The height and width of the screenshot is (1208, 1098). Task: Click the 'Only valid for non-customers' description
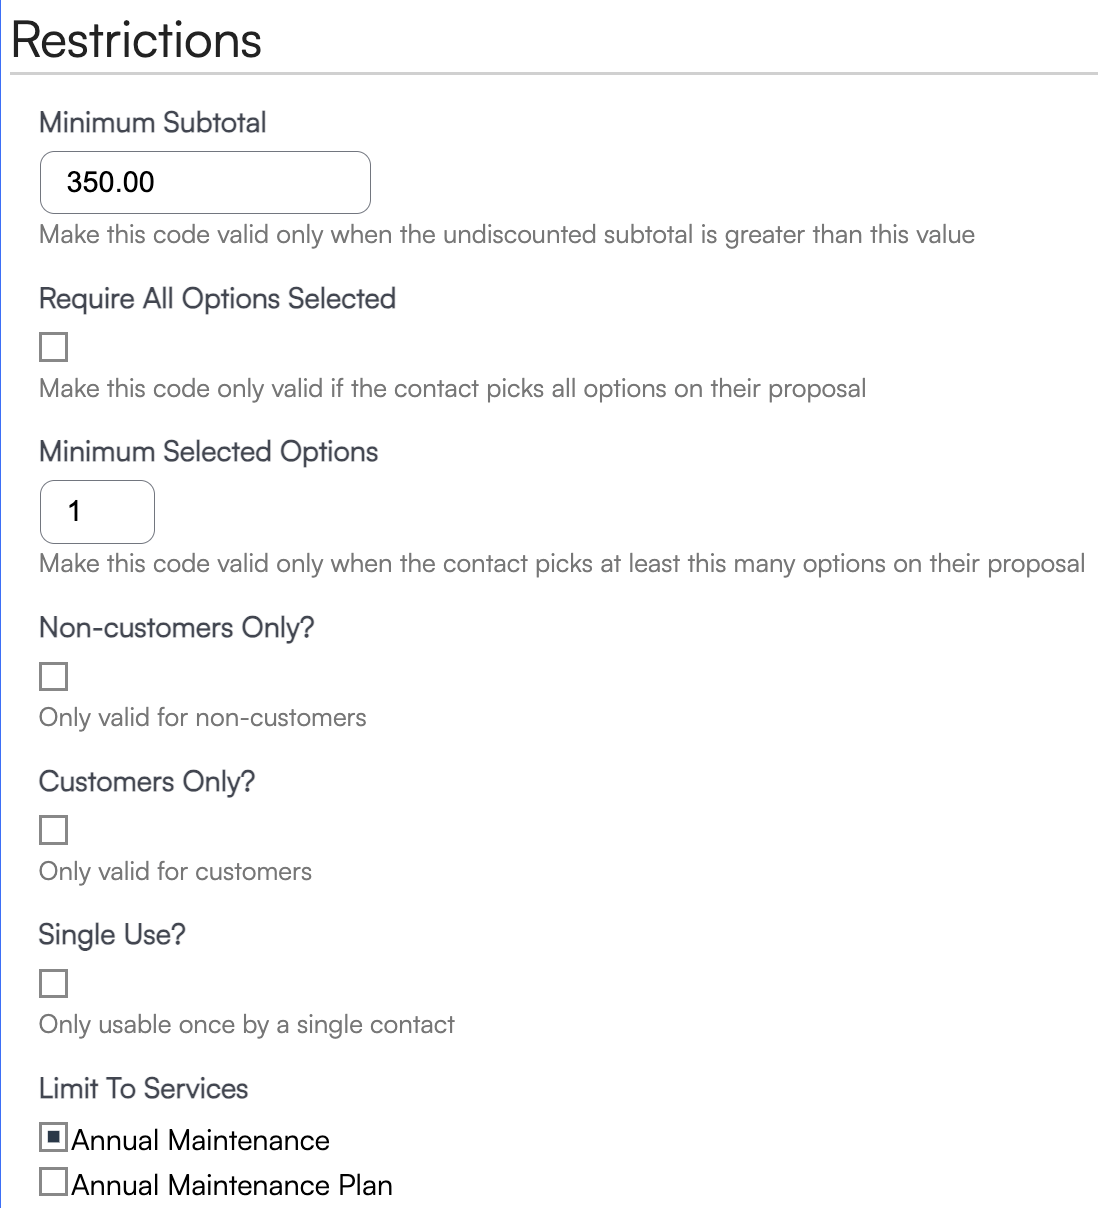(x=202, y=718)
